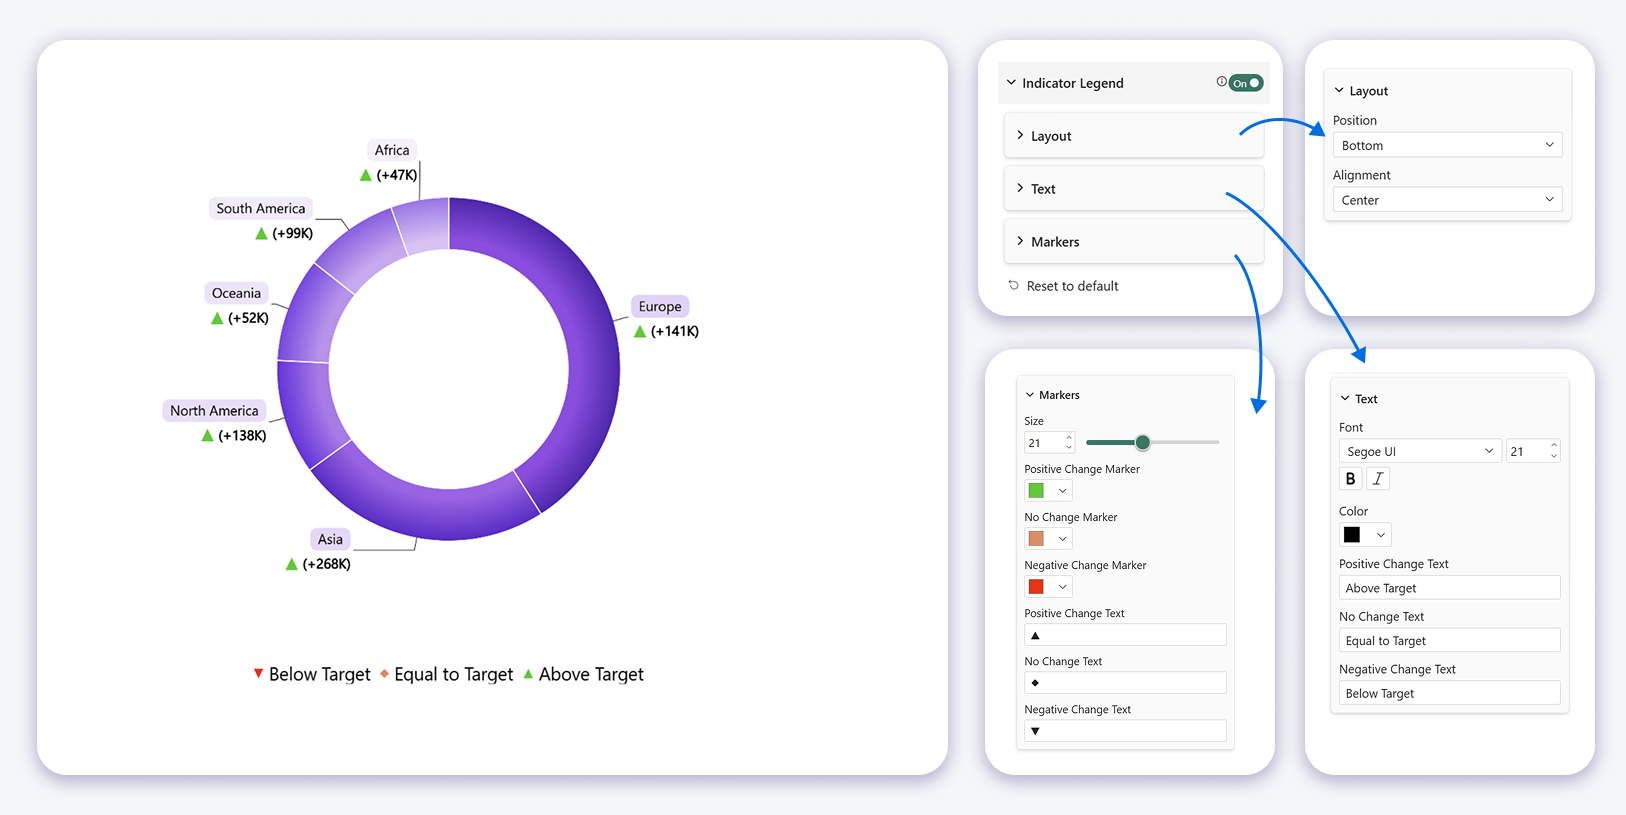This screenshot has height=815, width=1626.
Task: Click the Above Target text field
Action: point(1449,588)
